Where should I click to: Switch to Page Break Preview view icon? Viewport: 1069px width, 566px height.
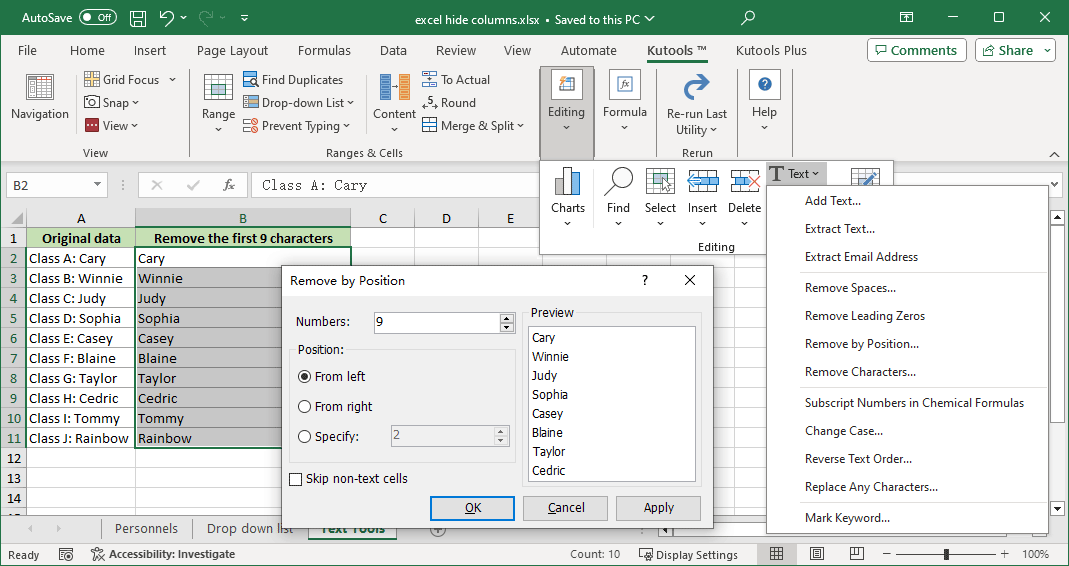pos(857,554)
